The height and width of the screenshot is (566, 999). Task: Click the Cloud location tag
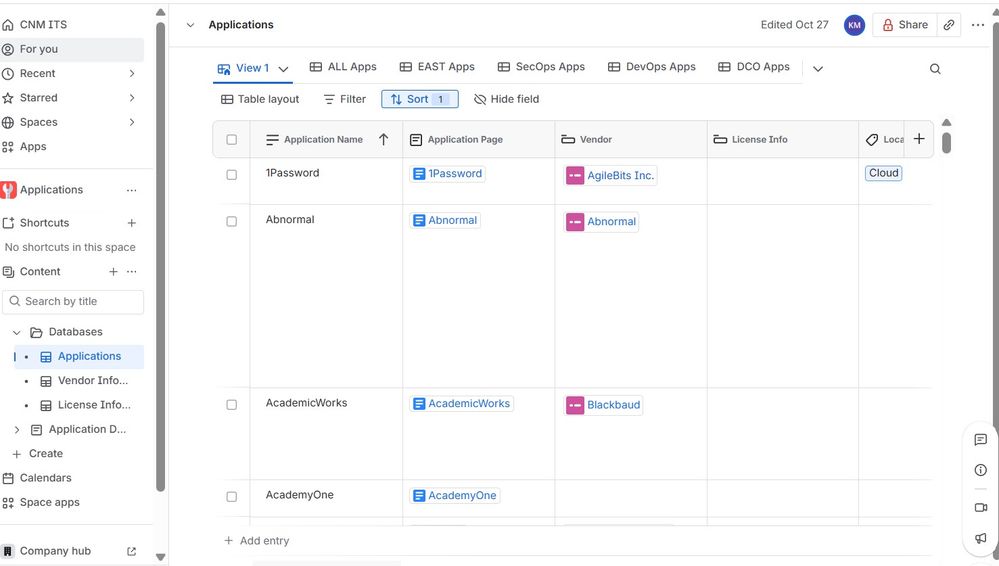[883, 173]
